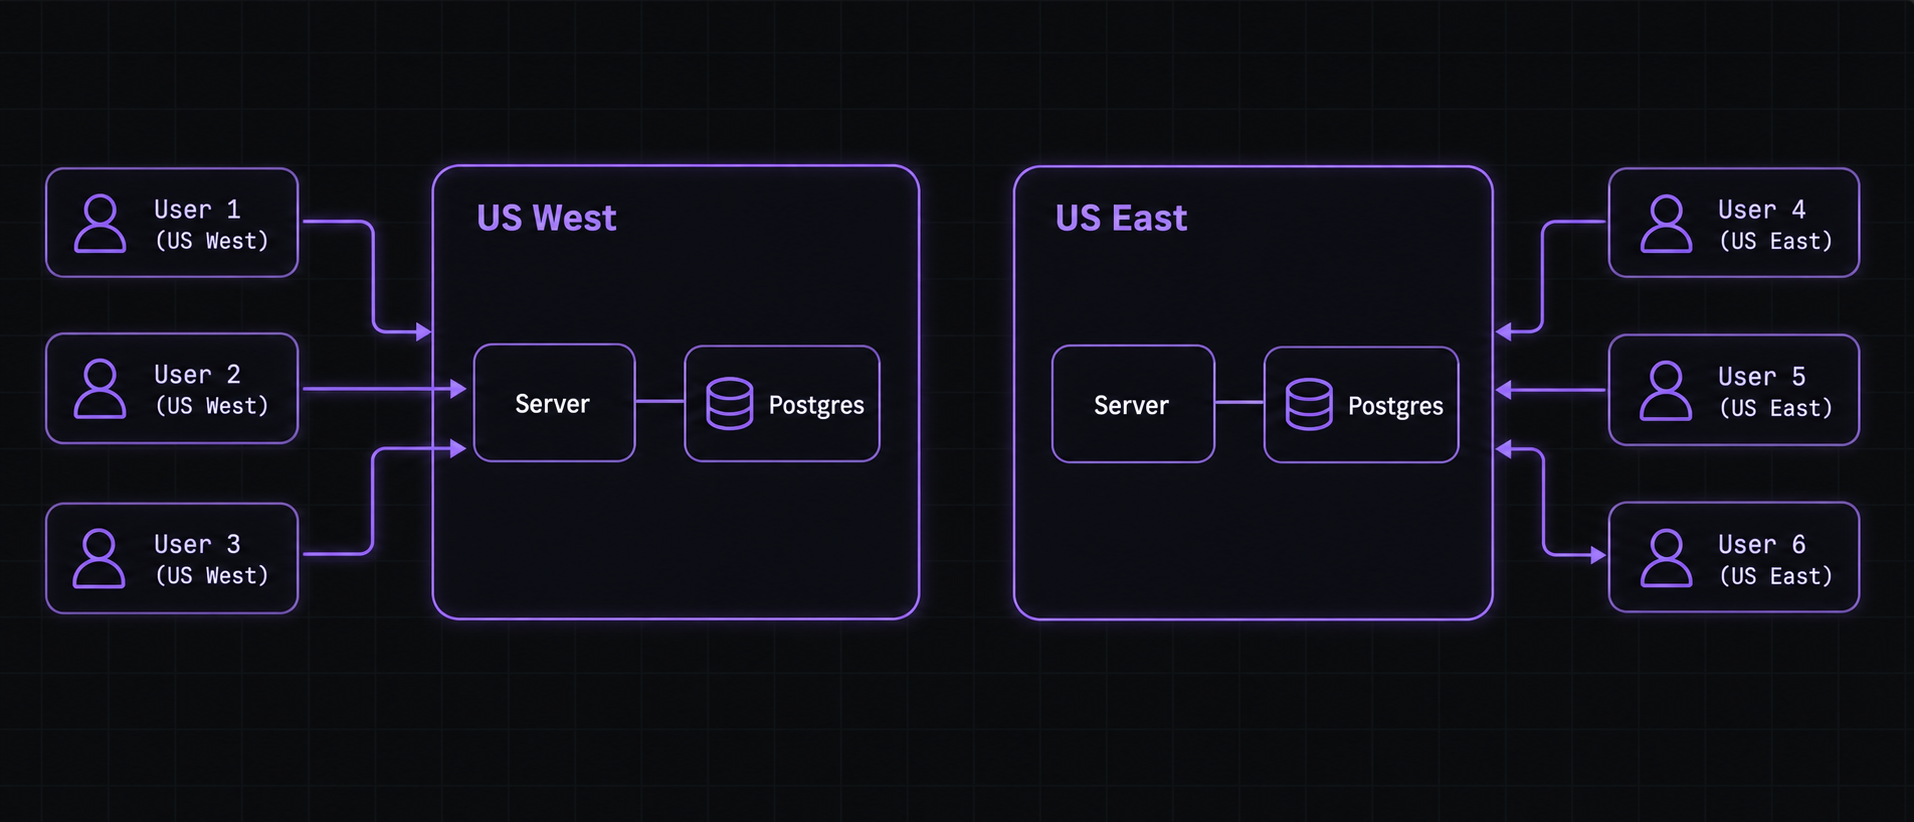
Task: Click the US East Postgres database icon
Action: click(x=1309, y=404)
